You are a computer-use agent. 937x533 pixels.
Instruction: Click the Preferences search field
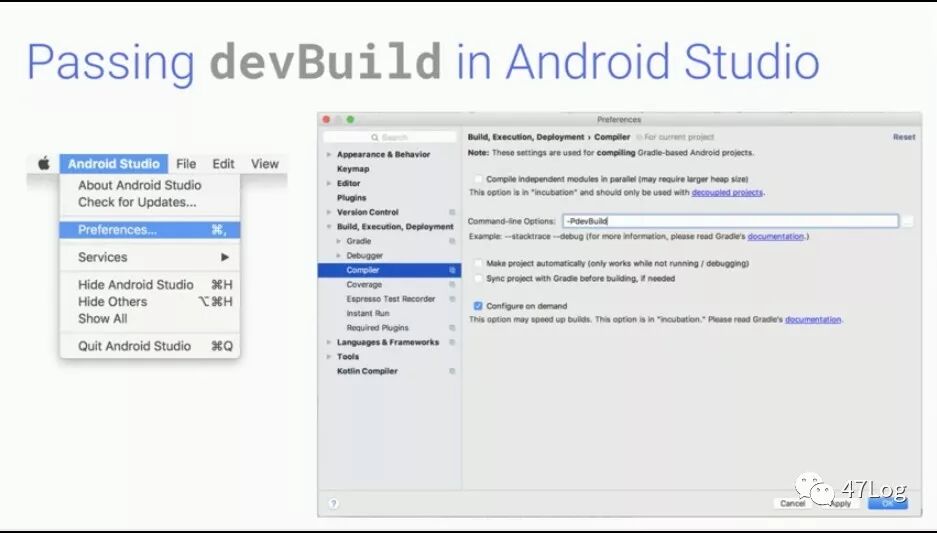[x=390, y=137]
